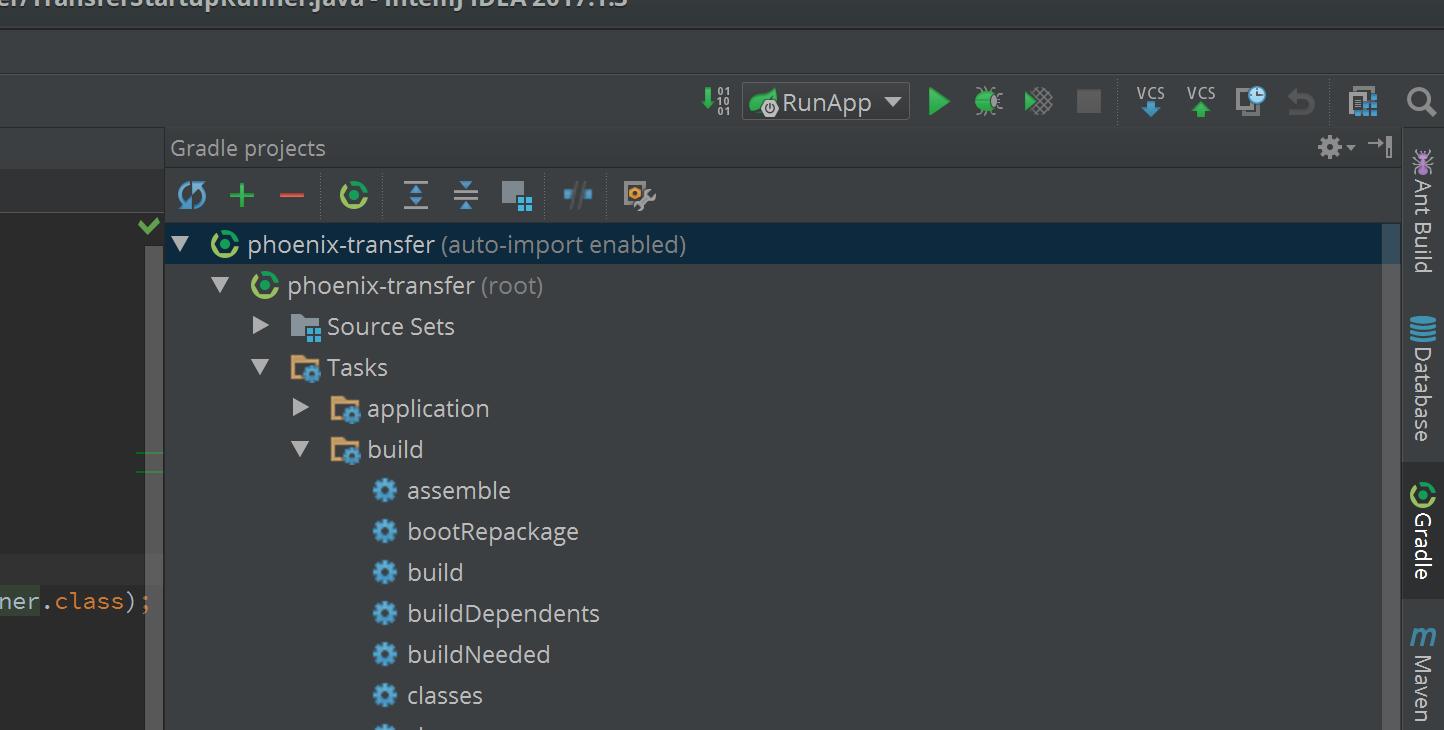This screenshot has height=730, width=1444.
Task: Collapse all tree nodes icon
Action: pyautogui.click(x=466, y=195)
